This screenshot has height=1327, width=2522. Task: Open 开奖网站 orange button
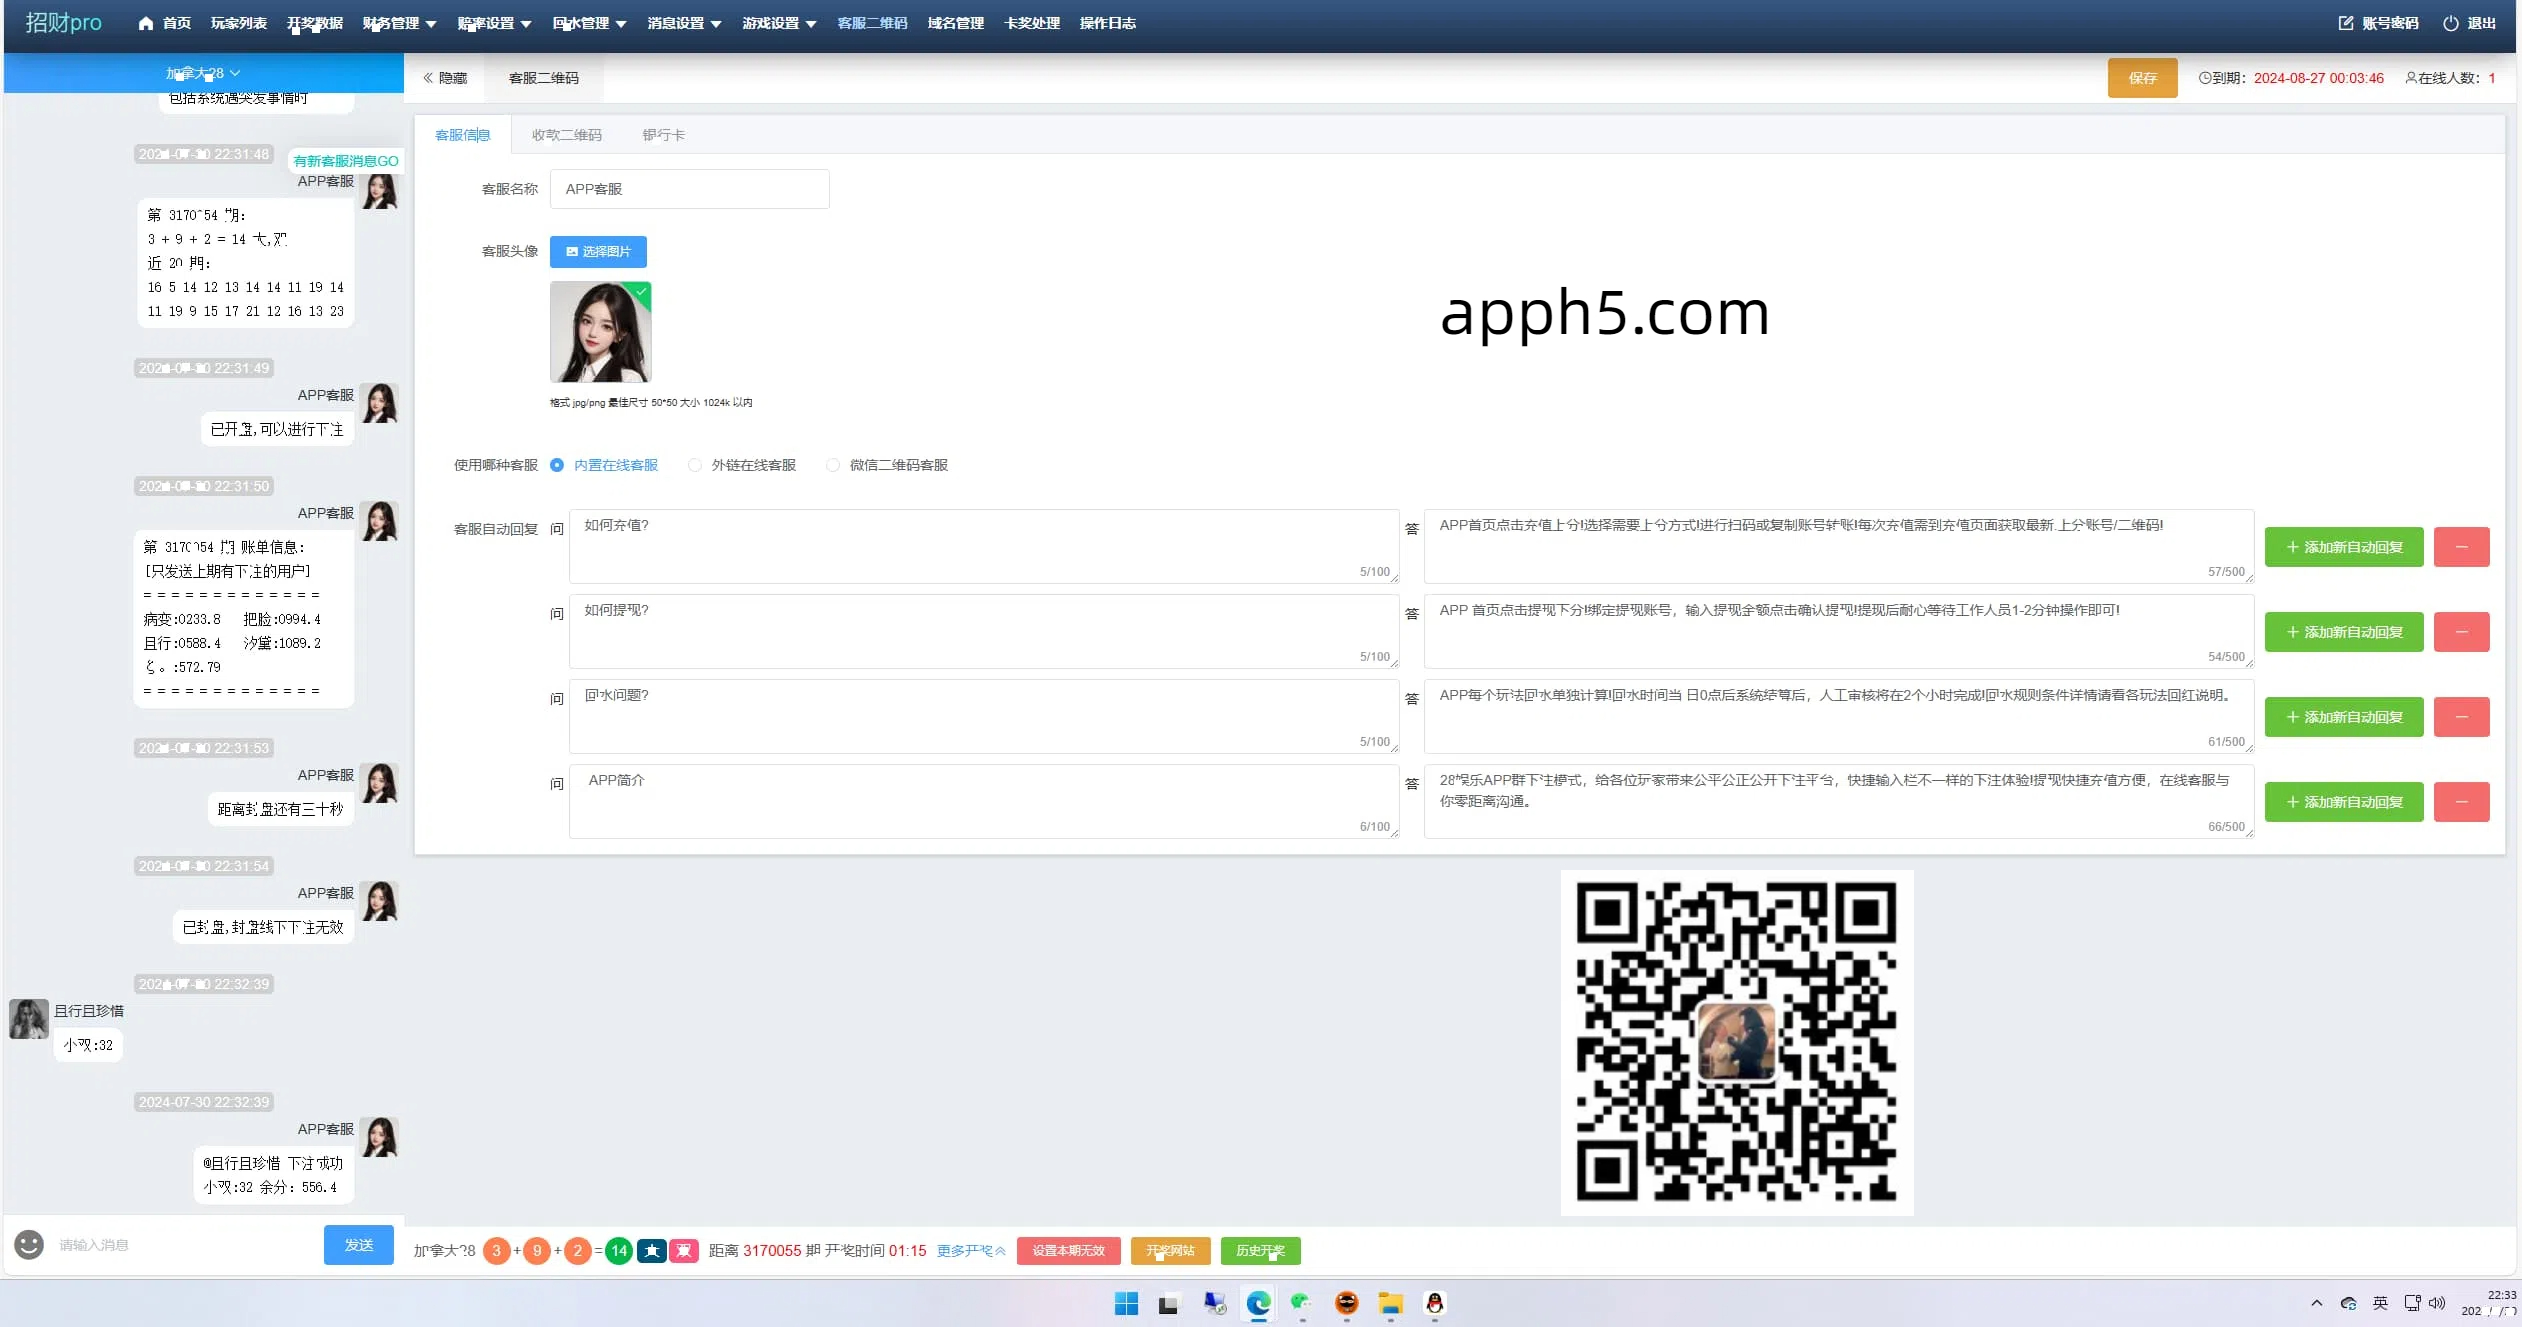pos(1170,1251)
